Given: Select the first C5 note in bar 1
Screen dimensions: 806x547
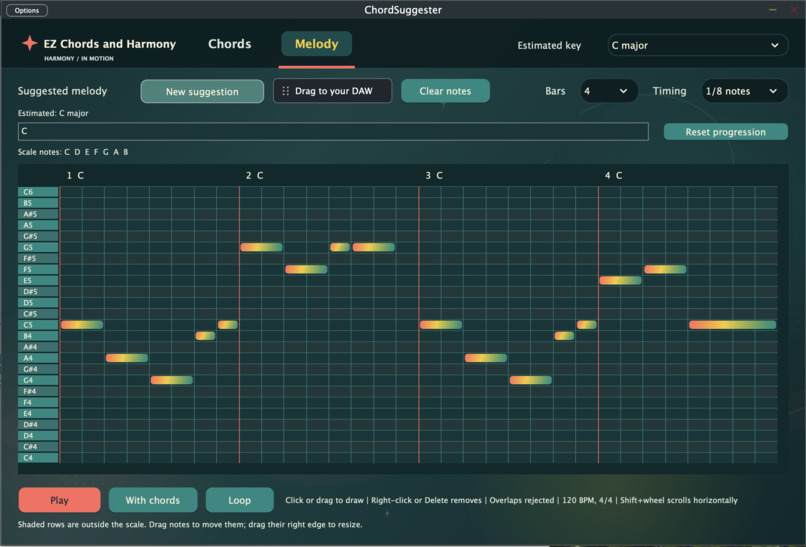Looking at the screenshot, I should coord(82,325).
